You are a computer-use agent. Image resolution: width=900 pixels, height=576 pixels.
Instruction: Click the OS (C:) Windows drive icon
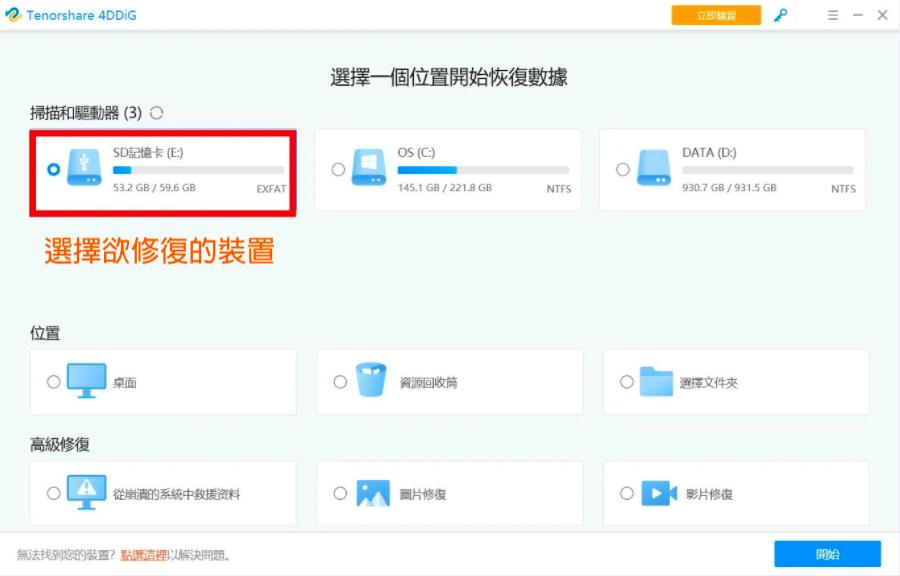(x=369, y=167)
